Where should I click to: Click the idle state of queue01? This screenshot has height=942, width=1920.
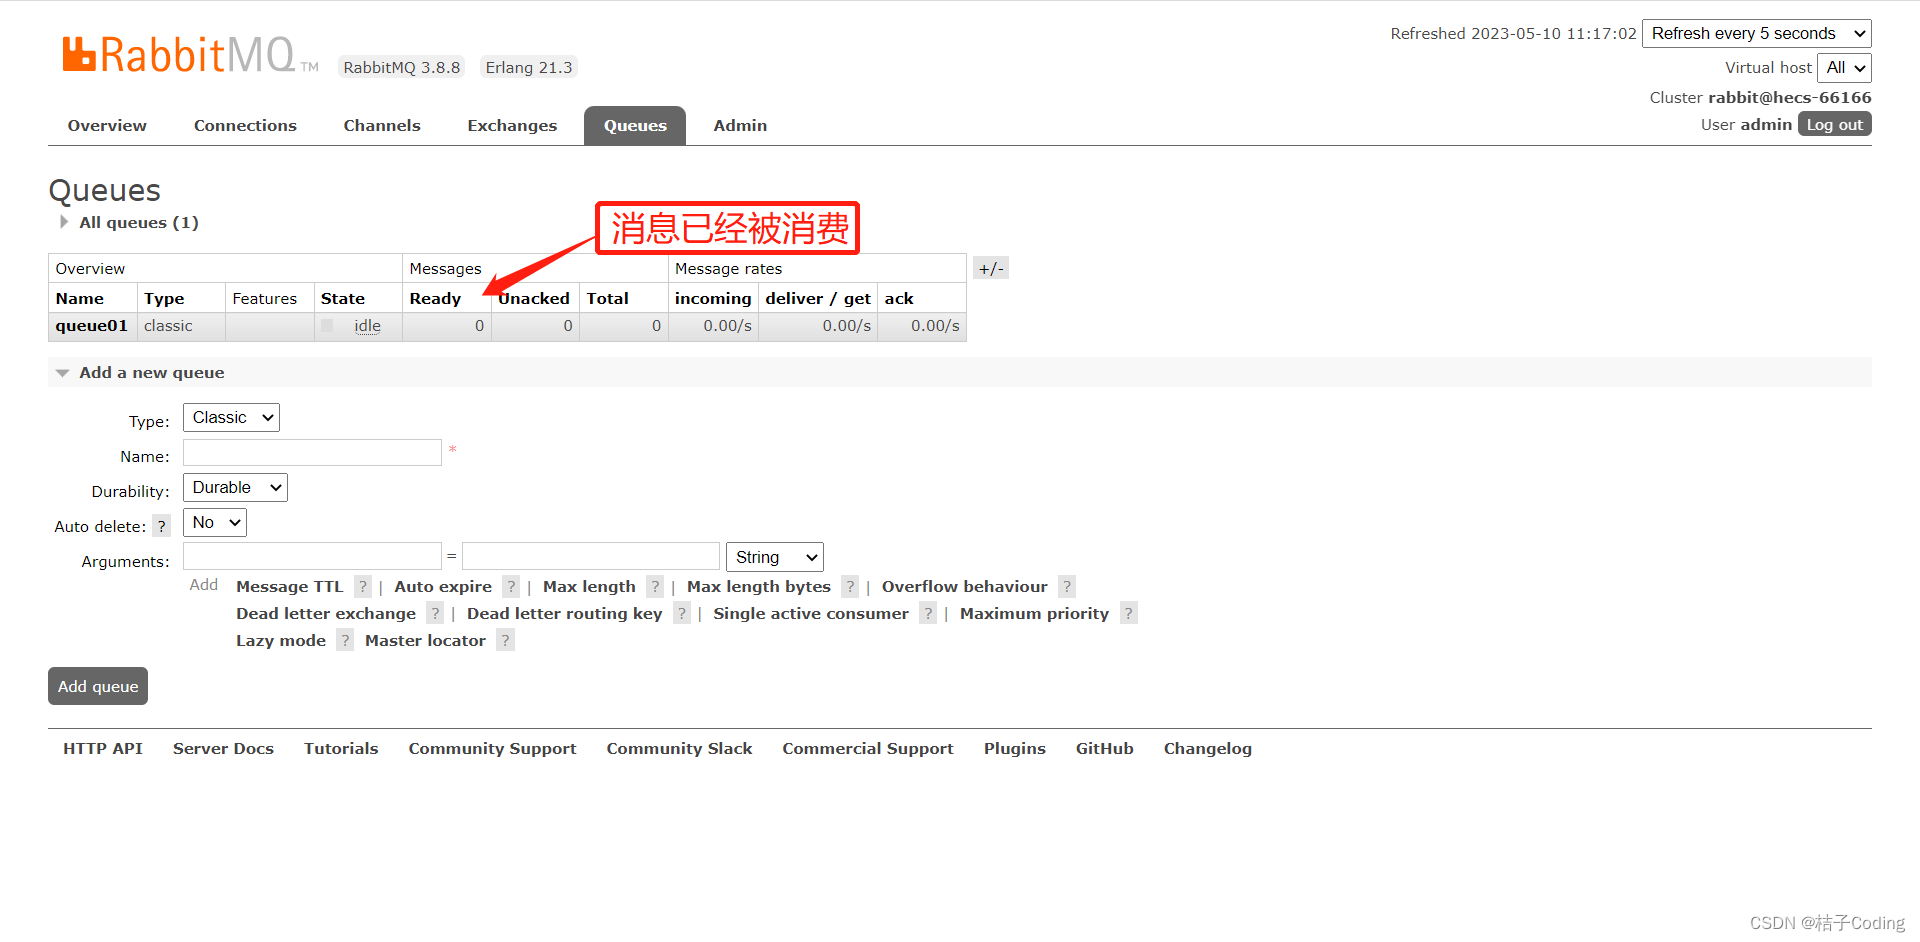pyautogui.click(x=367, y=326)
